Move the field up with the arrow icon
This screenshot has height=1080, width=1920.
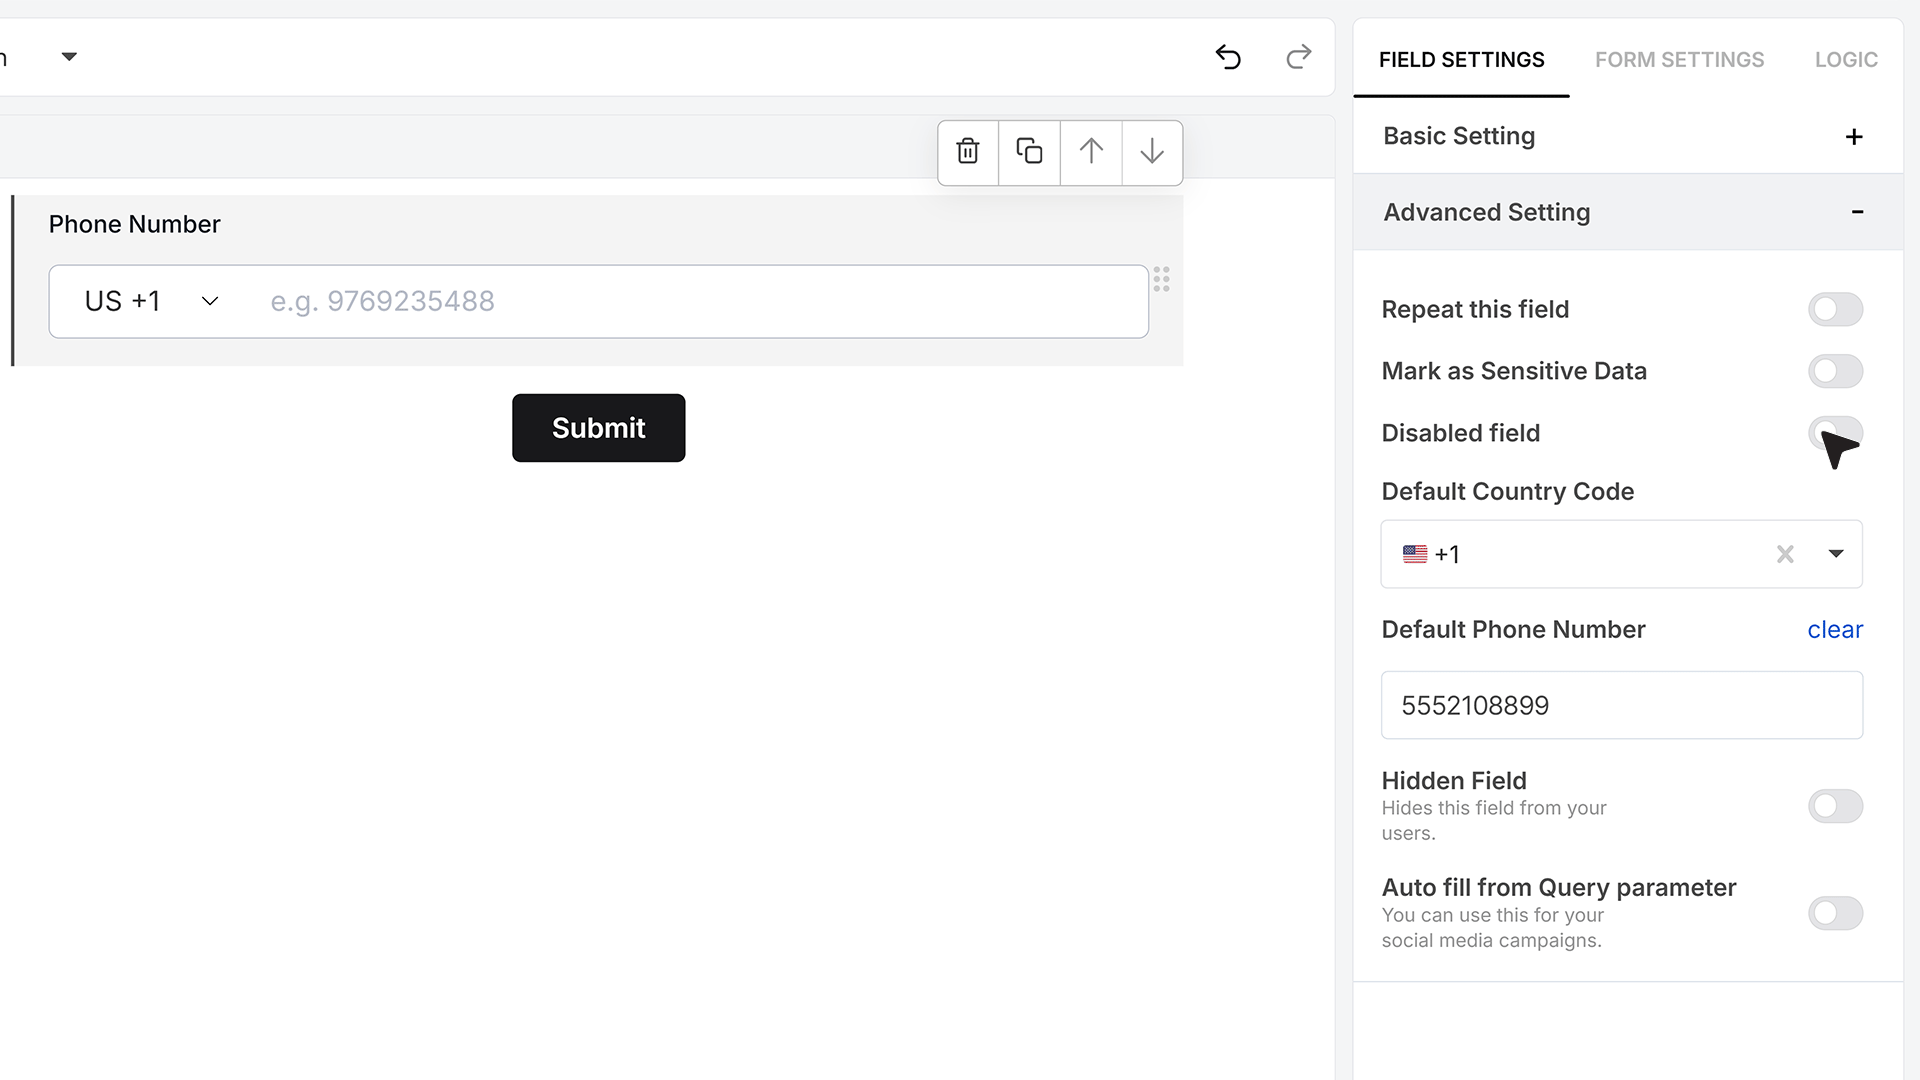(1091, 151)
